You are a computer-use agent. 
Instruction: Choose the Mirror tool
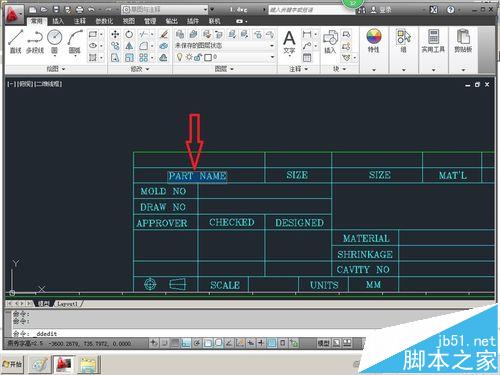[x=129, y=46]
